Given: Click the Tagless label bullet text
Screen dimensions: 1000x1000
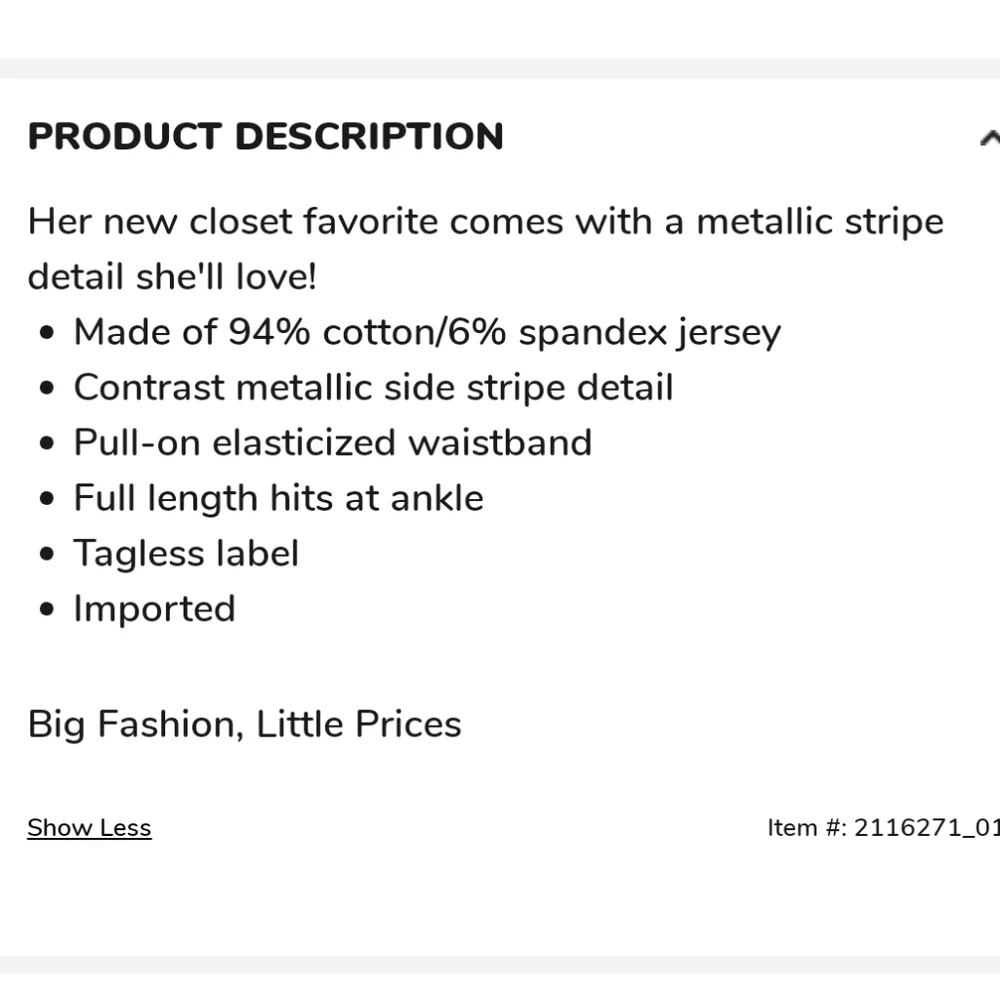Looking at the screenshot, I should coord(186,553).
